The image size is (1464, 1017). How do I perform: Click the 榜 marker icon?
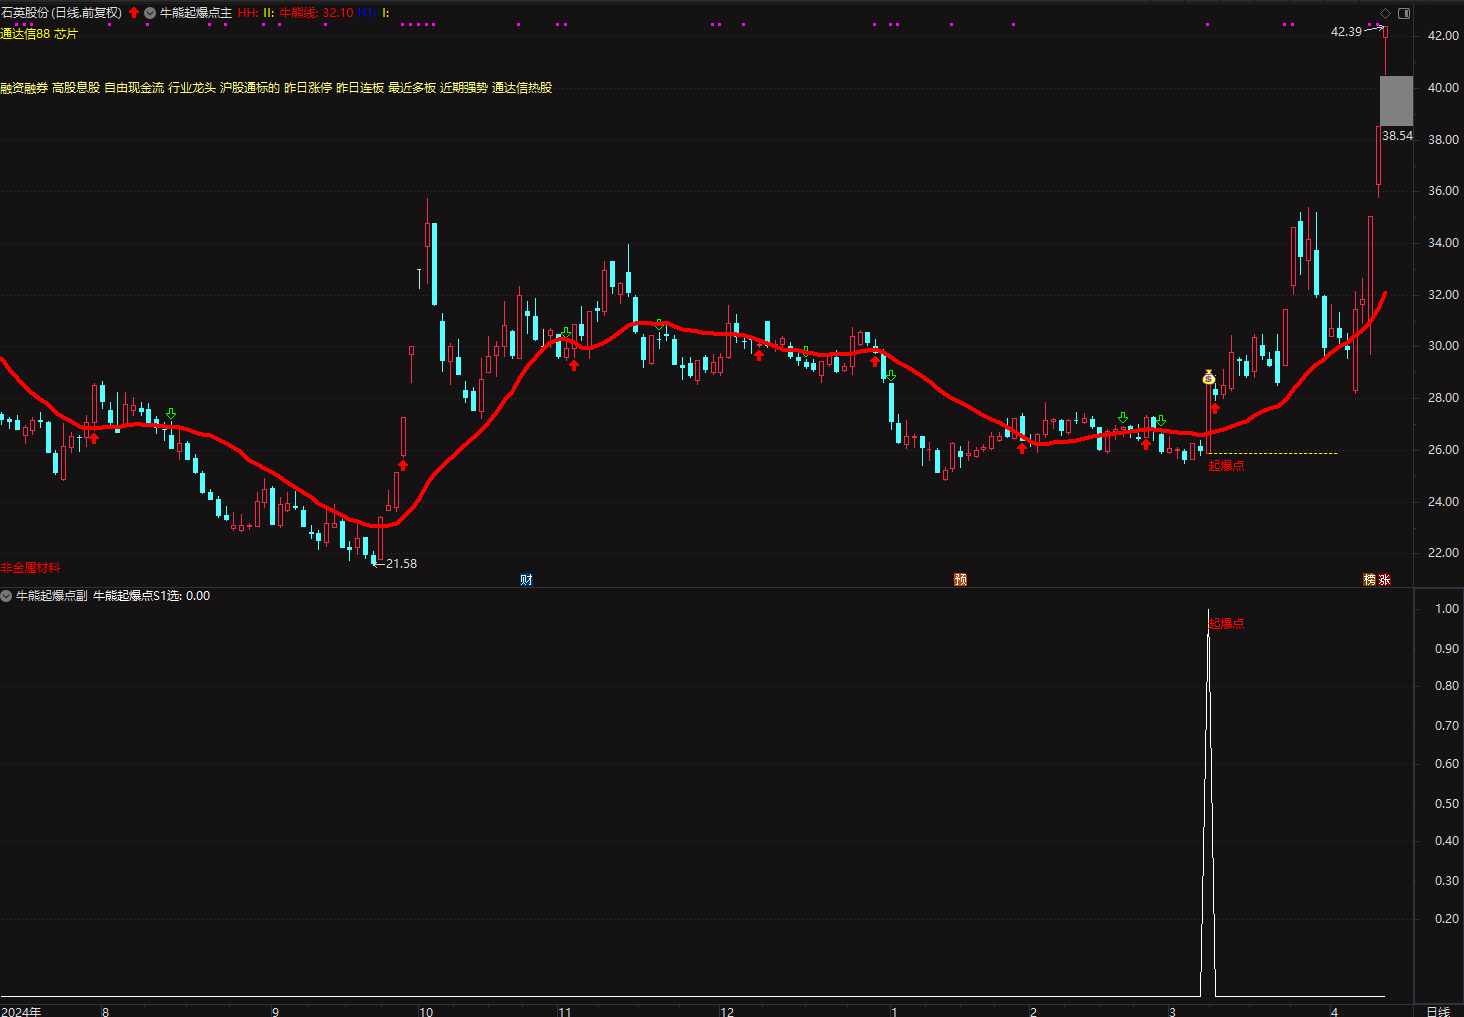click(x=1370, y=580)
